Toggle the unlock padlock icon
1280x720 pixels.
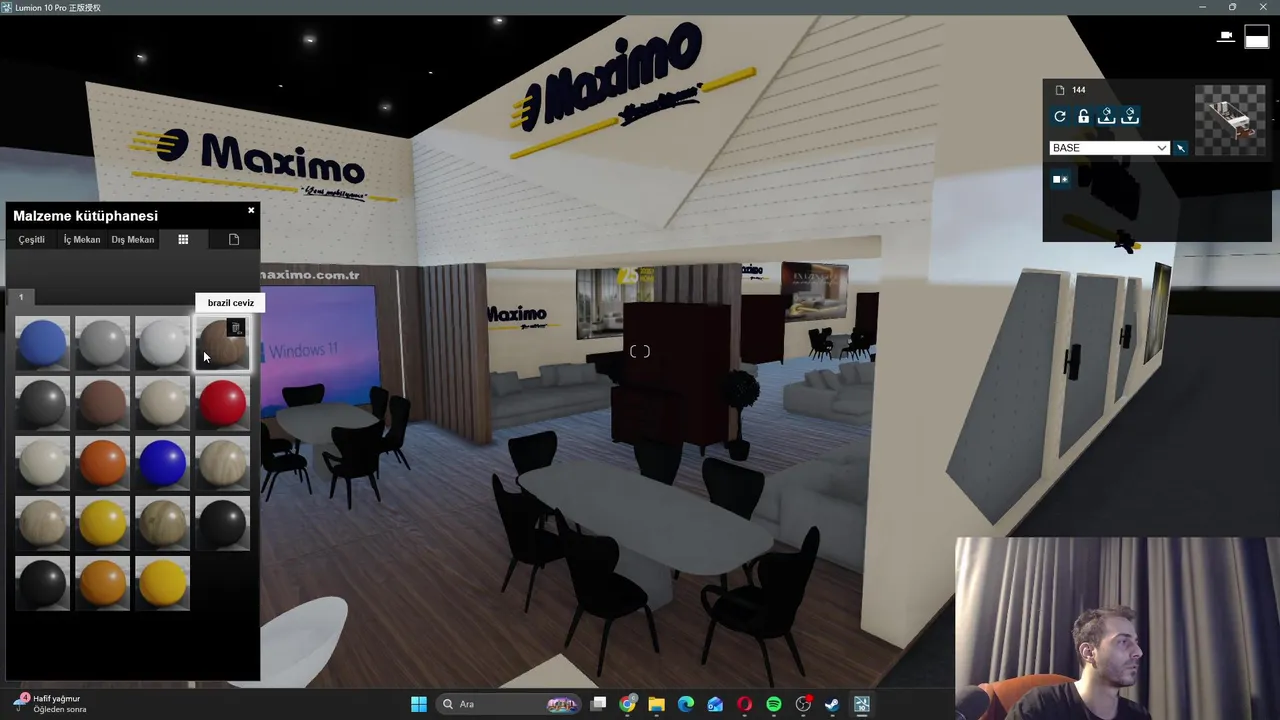coord(1083,117)
